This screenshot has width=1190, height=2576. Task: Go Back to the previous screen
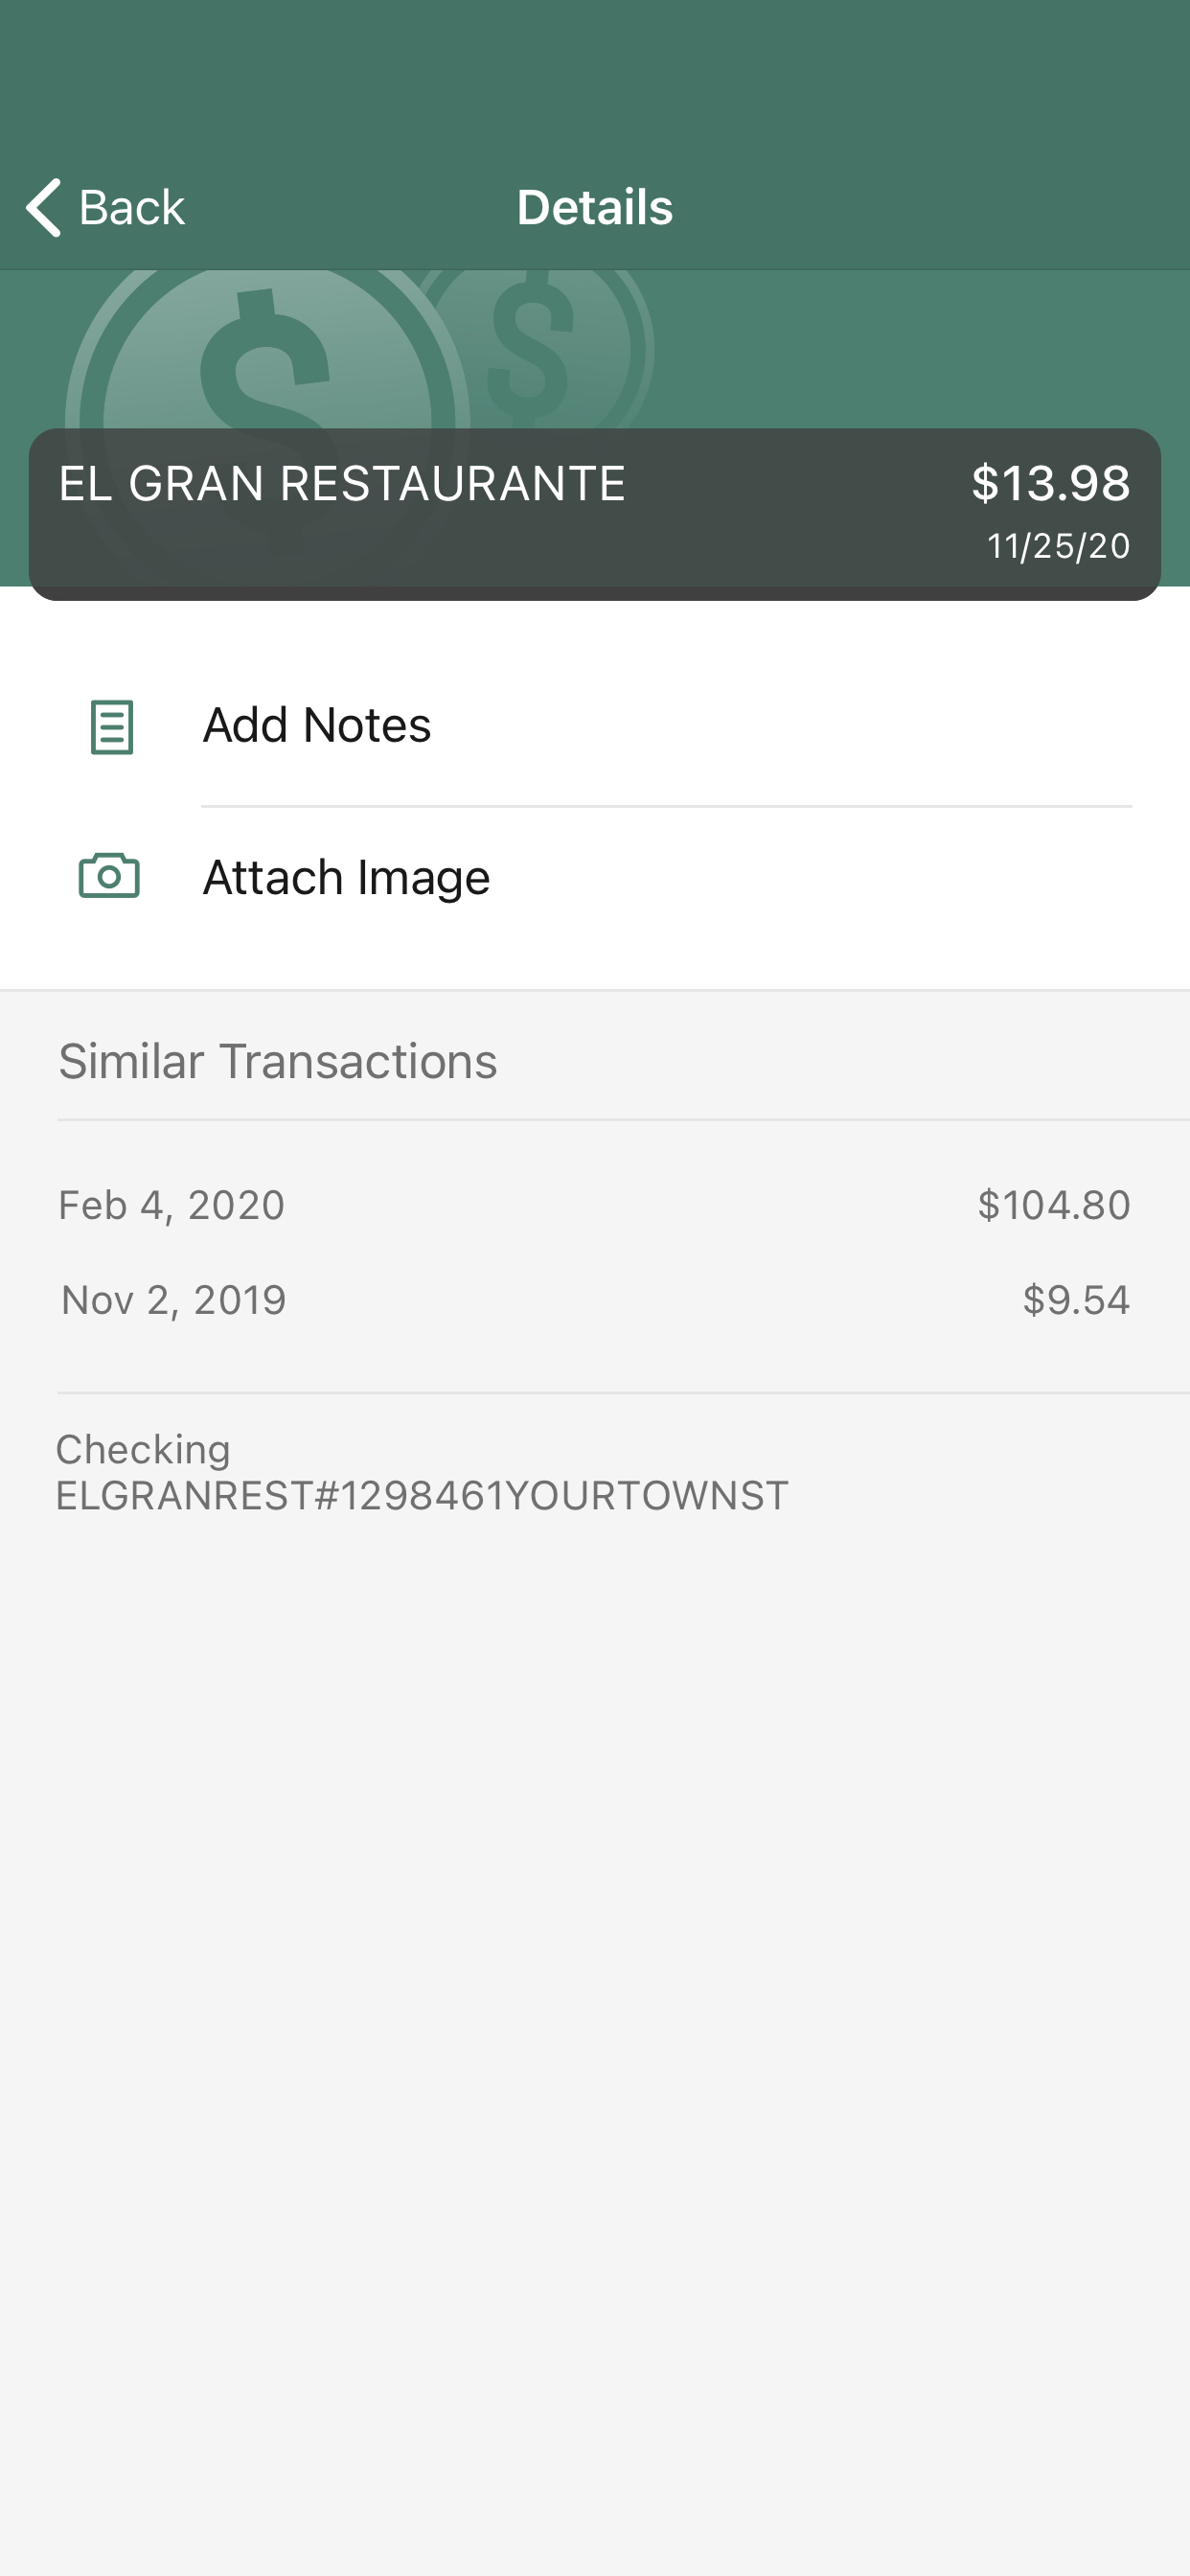[105, 207]
